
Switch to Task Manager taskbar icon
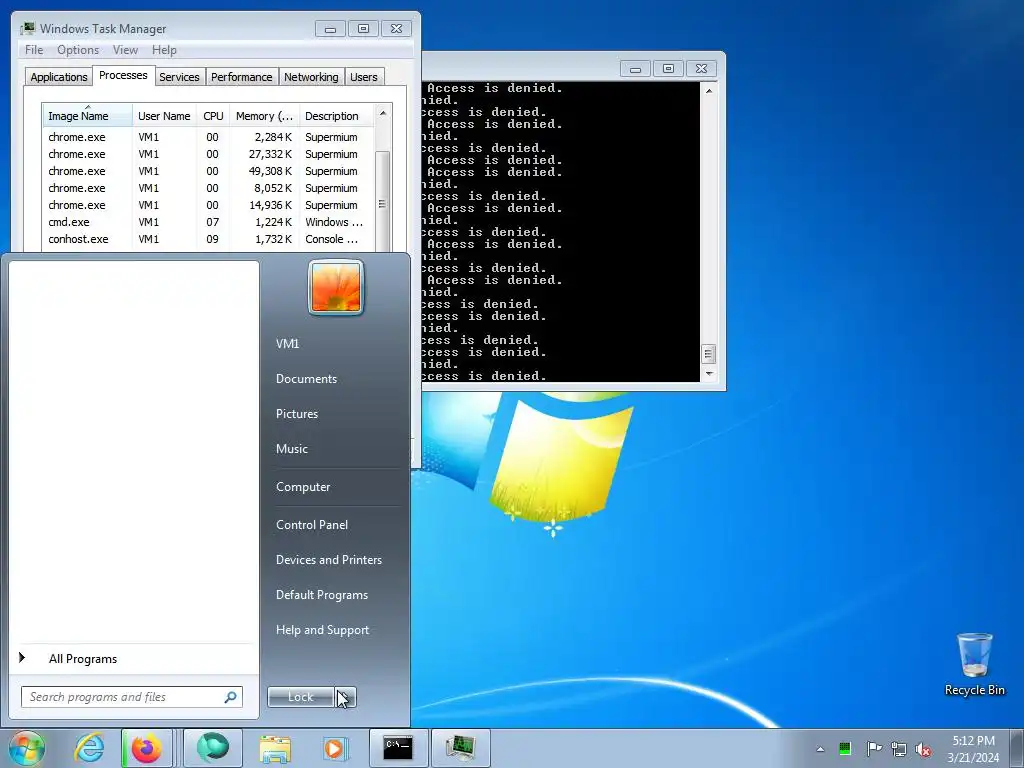(461, 748)
